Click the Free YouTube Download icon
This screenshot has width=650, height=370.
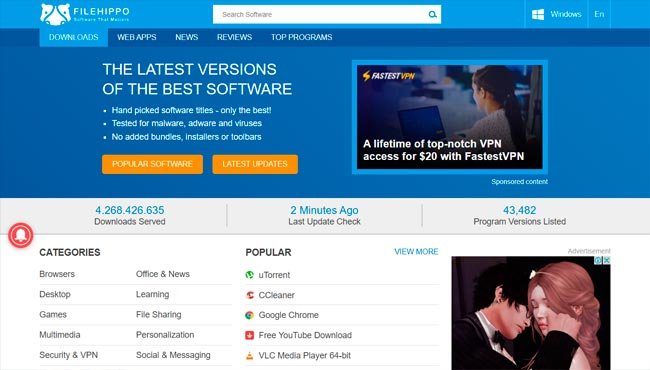click(x=249, y=335)
